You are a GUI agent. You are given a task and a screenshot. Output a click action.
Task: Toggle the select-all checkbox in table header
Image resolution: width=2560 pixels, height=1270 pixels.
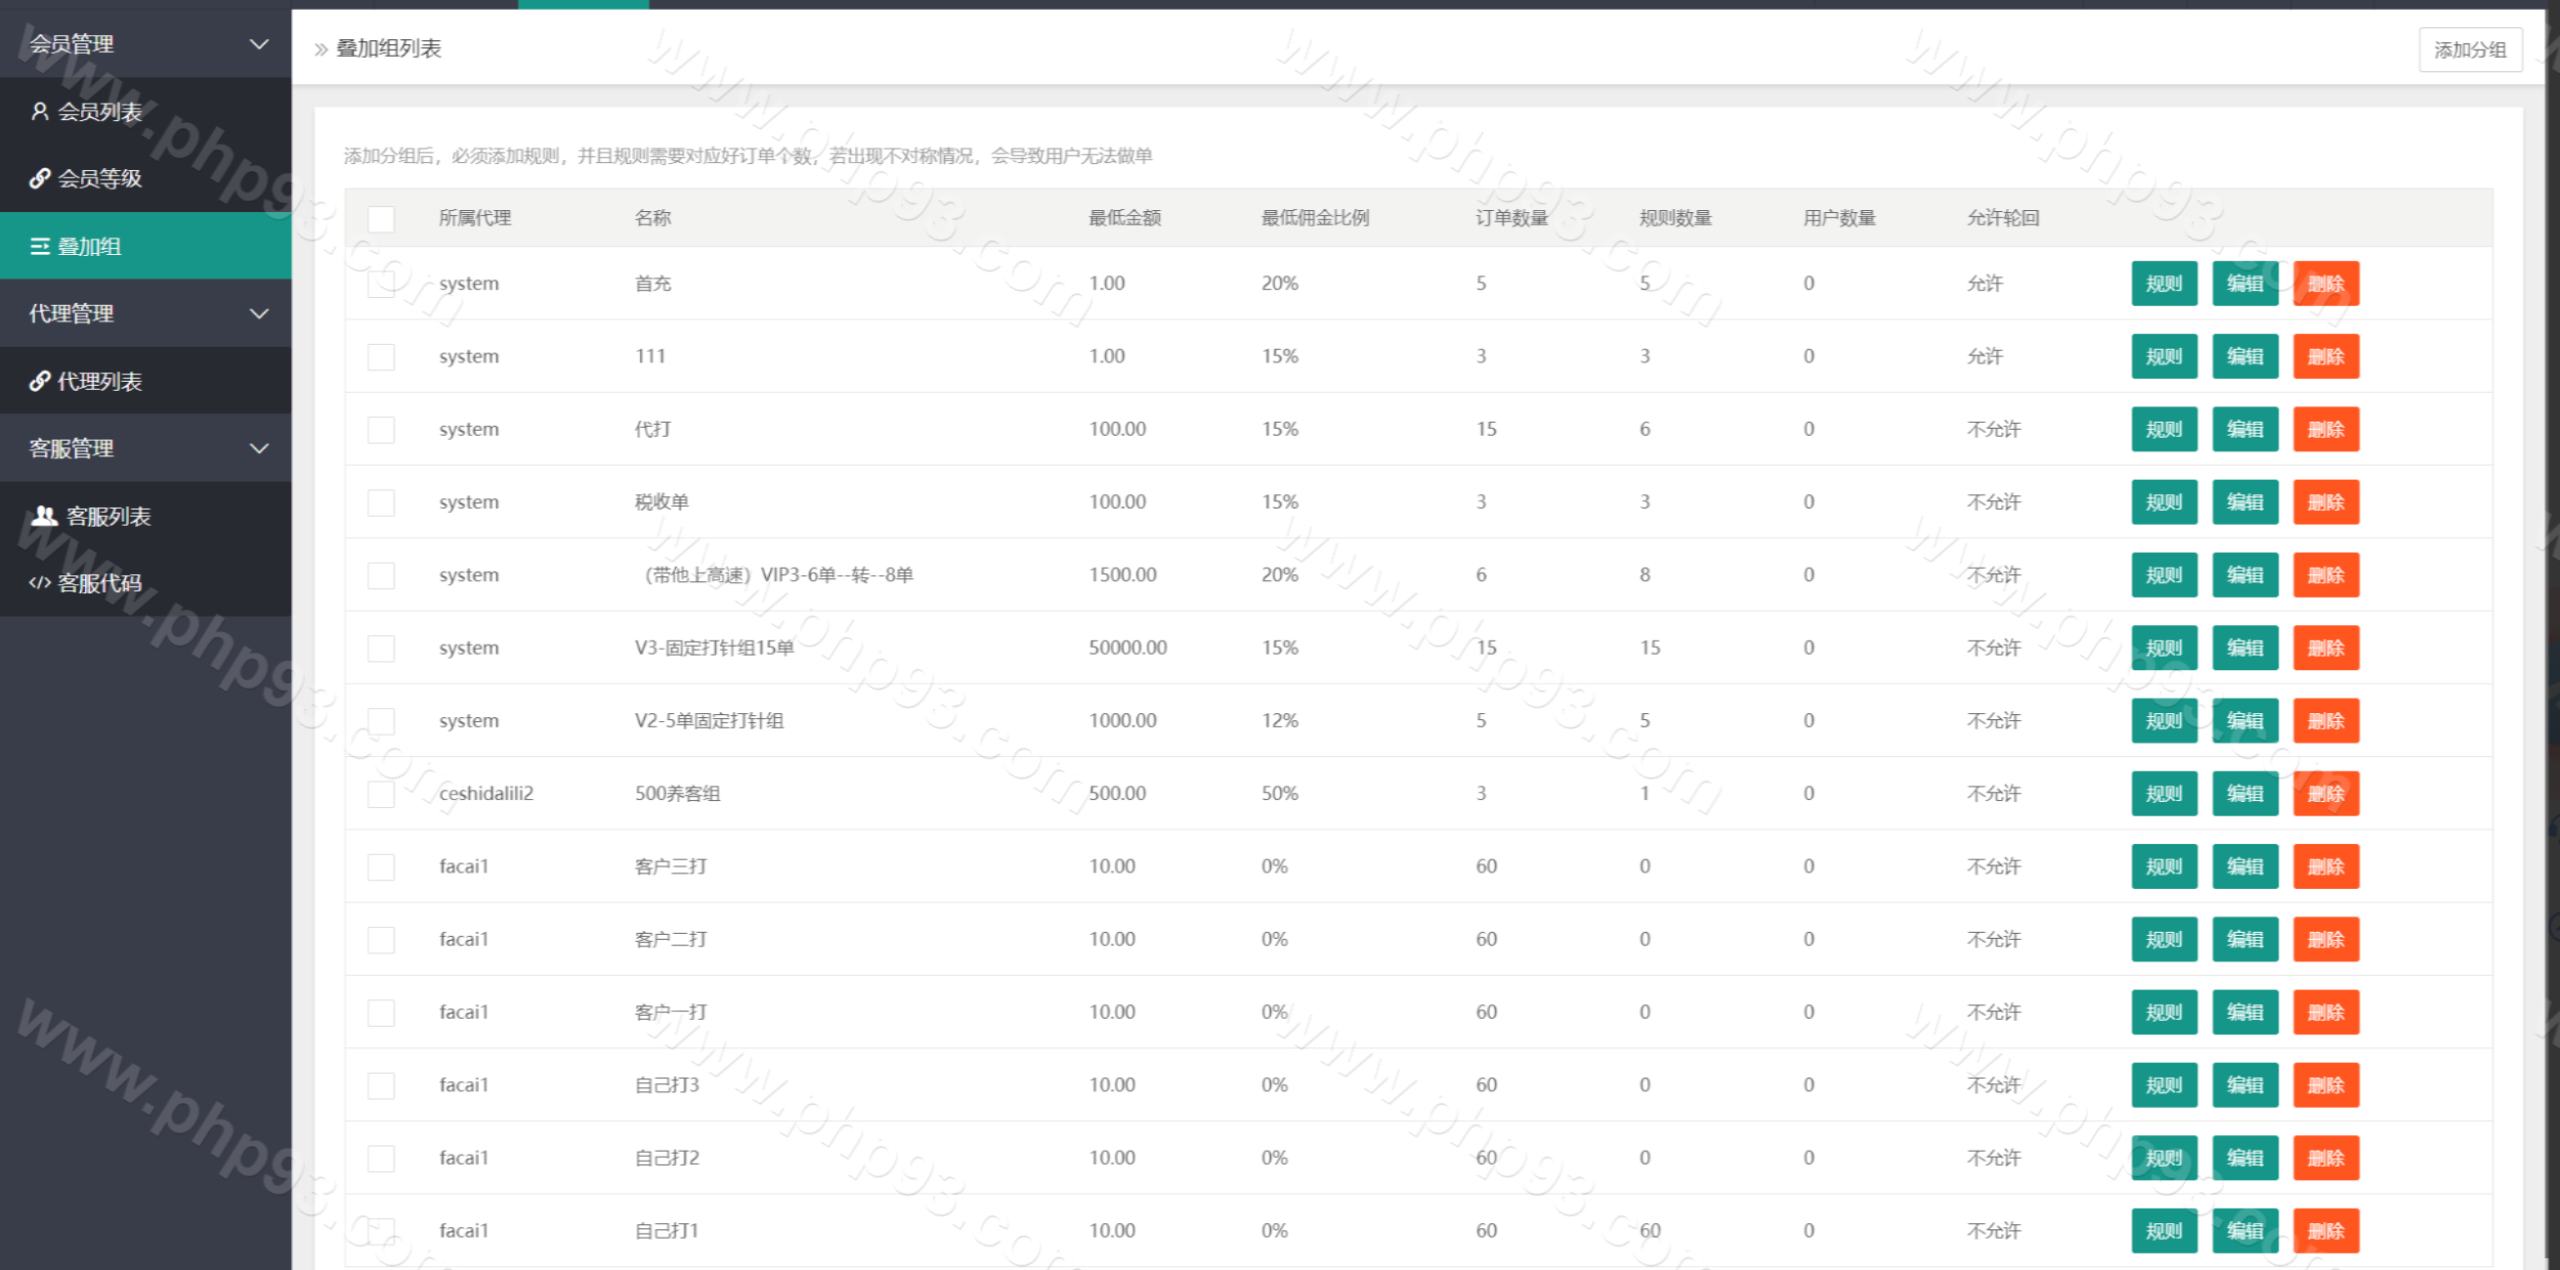tap(381, 218)
